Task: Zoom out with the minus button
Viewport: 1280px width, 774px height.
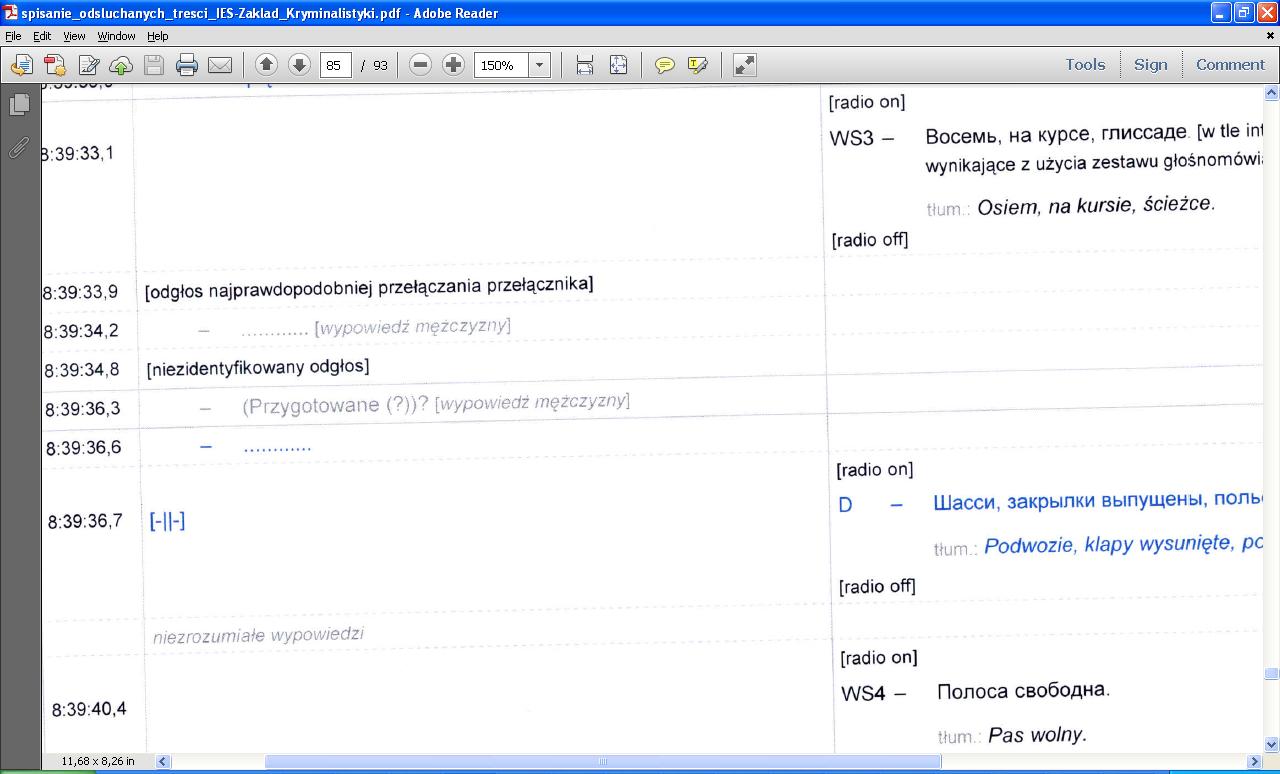Action: (x=421, y=65)
